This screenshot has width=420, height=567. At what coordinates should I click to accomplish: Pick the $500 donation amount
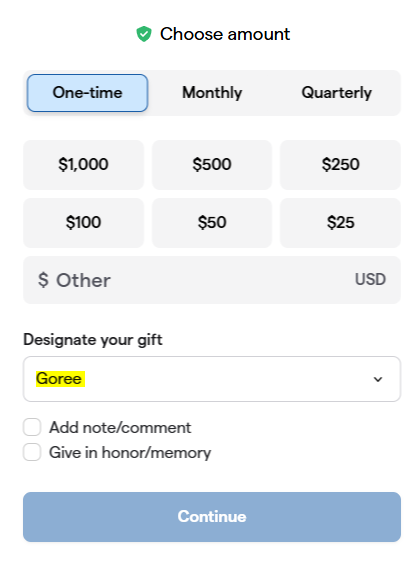click(212, 165)
